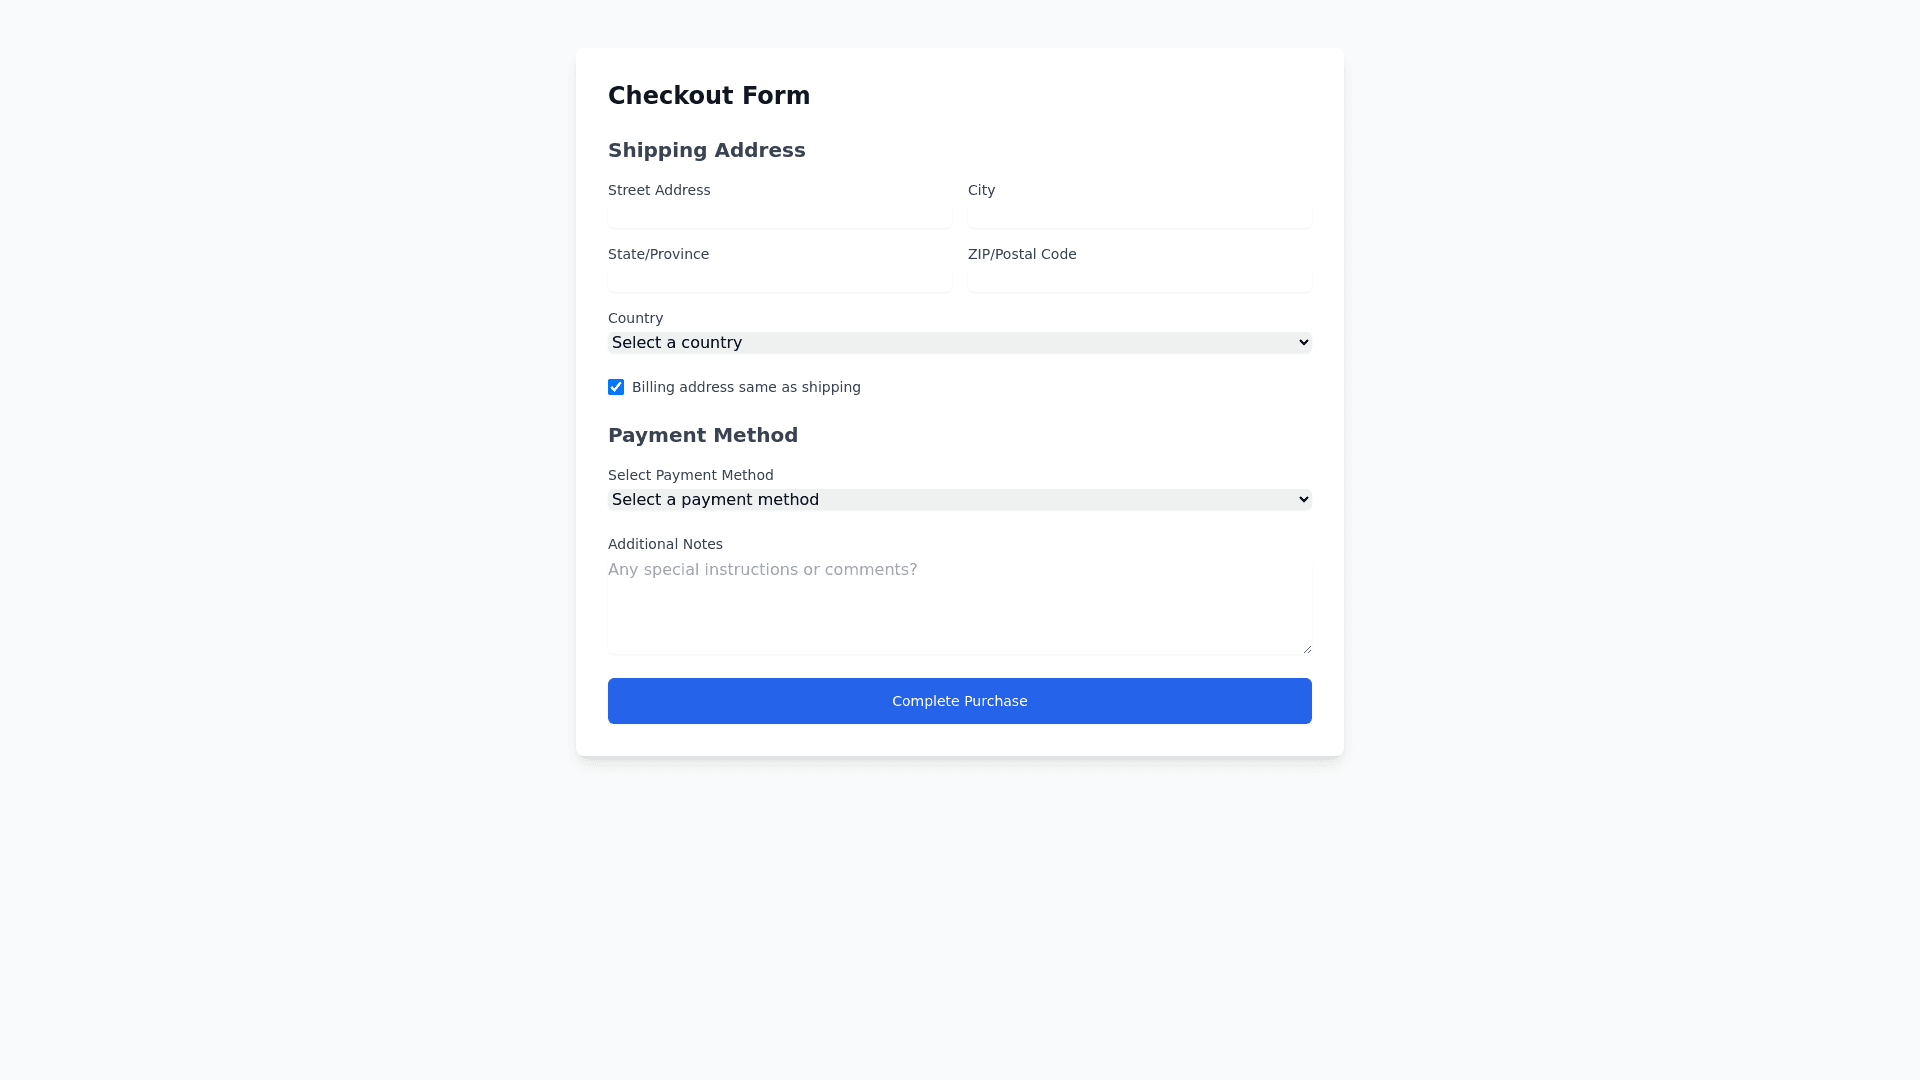Click the 'ZIP/Postal Code' label text
This screenshot has height=1080, width=1920.
click(x=1022, y=254)
